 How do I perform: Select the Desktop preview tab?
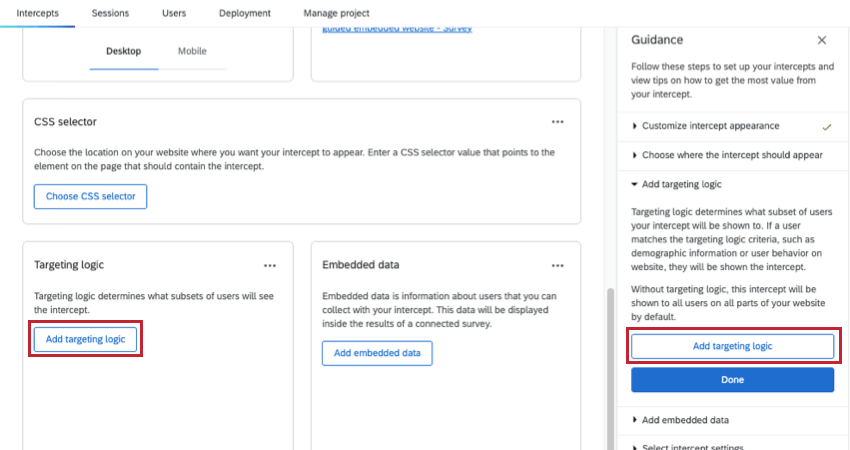[124, 51]
